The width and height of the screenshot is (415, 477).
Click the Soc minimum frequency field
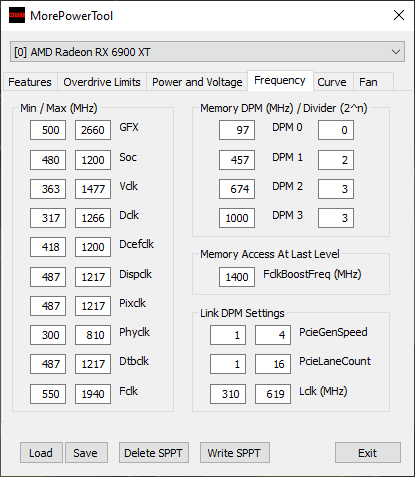48,160
